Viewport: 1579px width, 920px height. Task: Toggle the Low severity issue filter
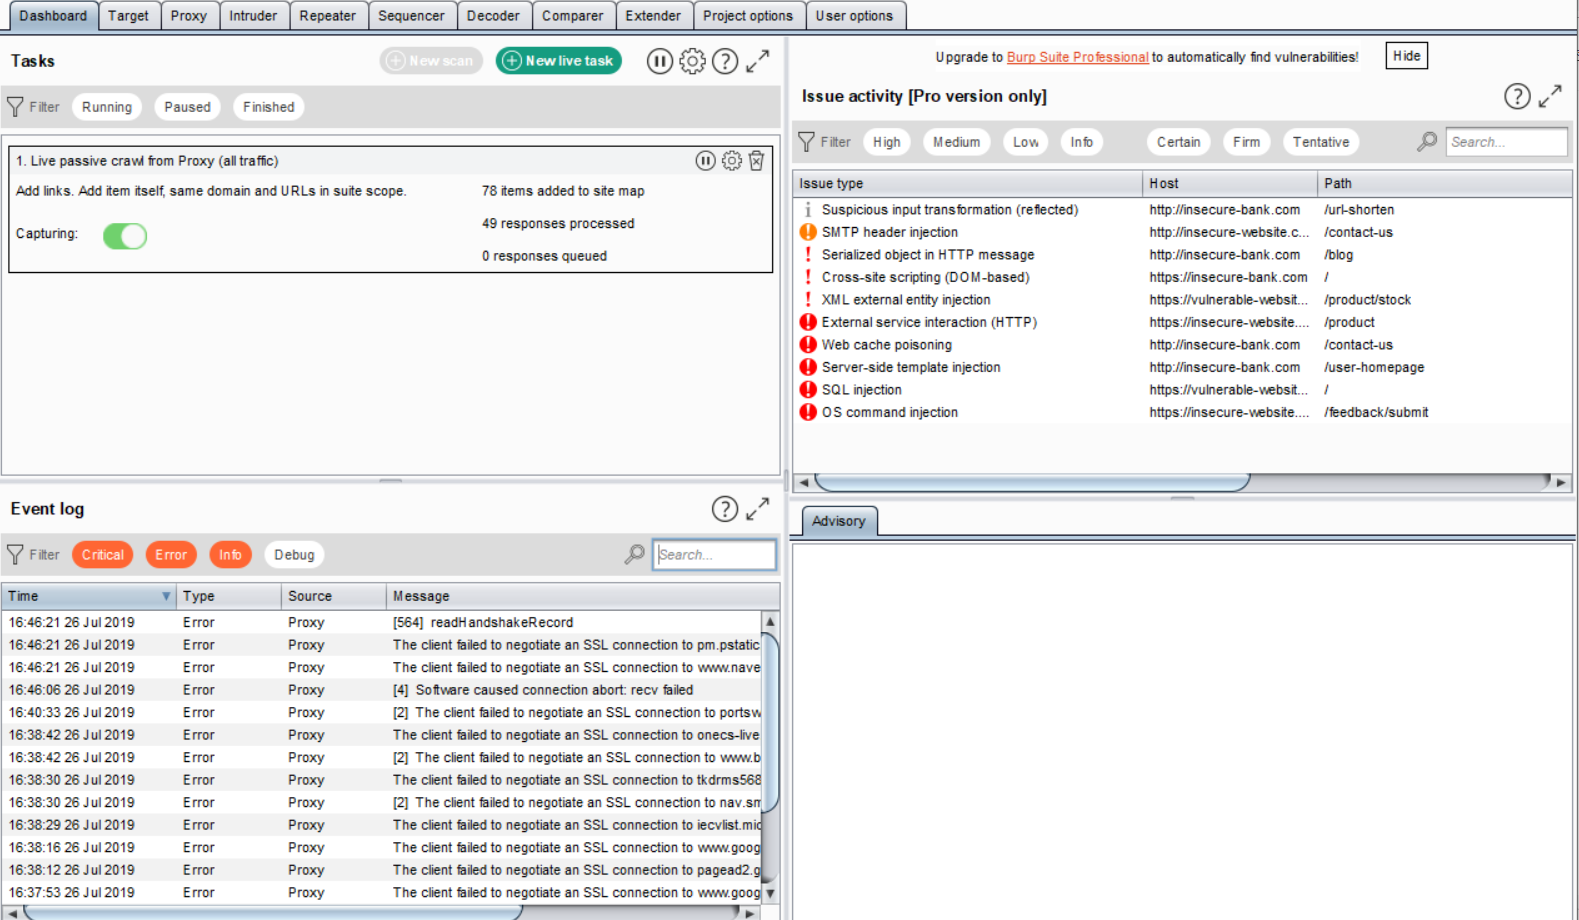(1026, 142)
